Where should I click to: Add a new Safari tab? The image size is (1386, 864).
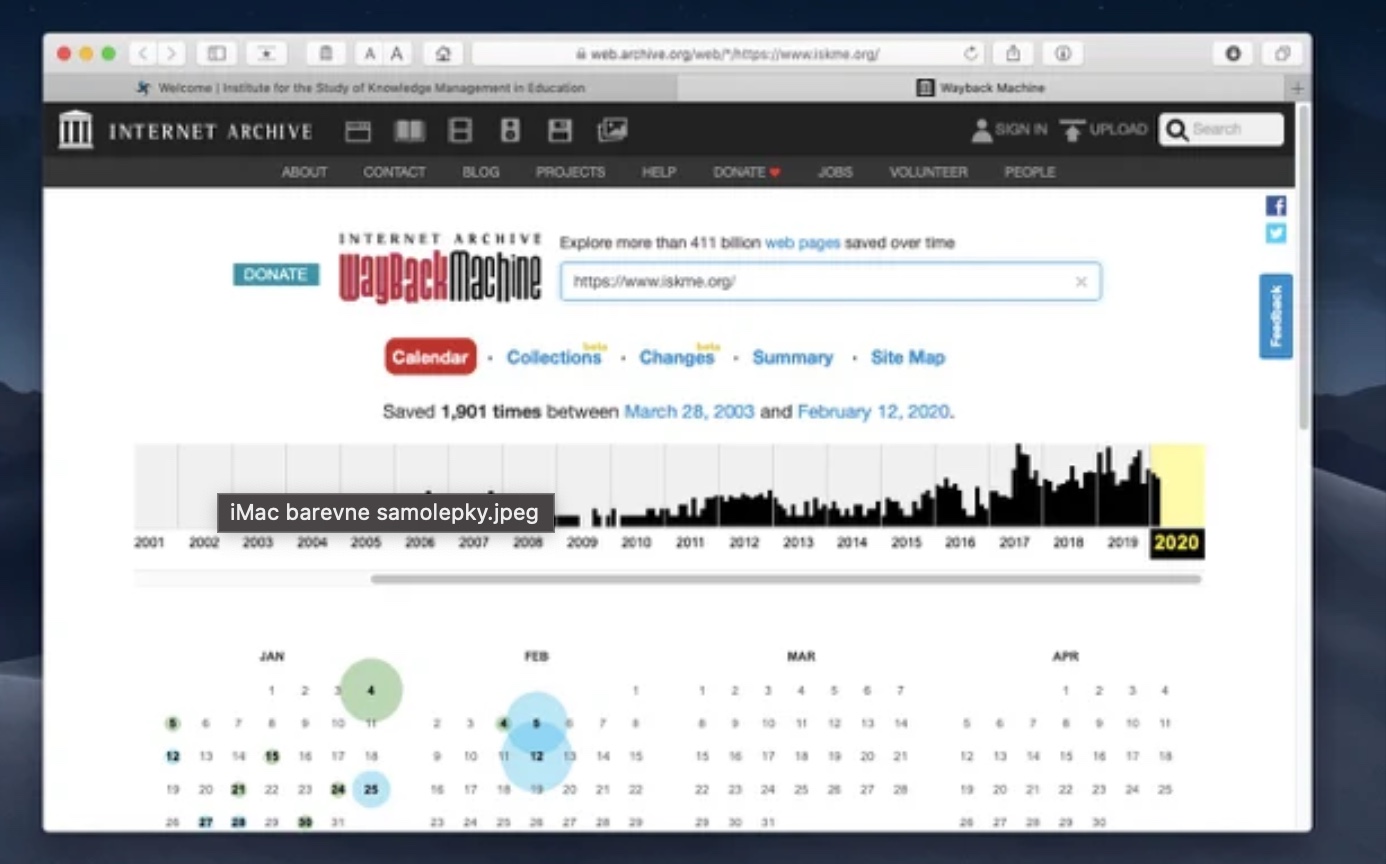[x=1298, y=88]
